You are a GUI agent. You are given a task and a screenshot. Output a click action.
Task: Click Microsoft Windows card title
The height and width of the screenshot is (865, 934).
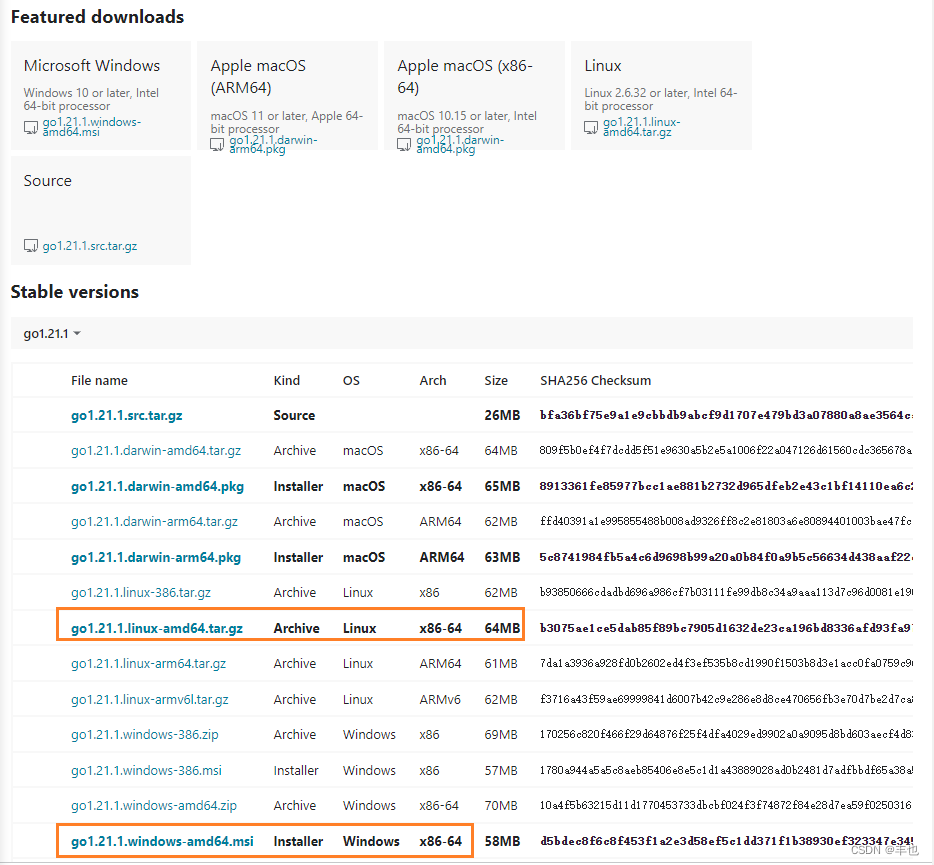click(x=92, y=66)
